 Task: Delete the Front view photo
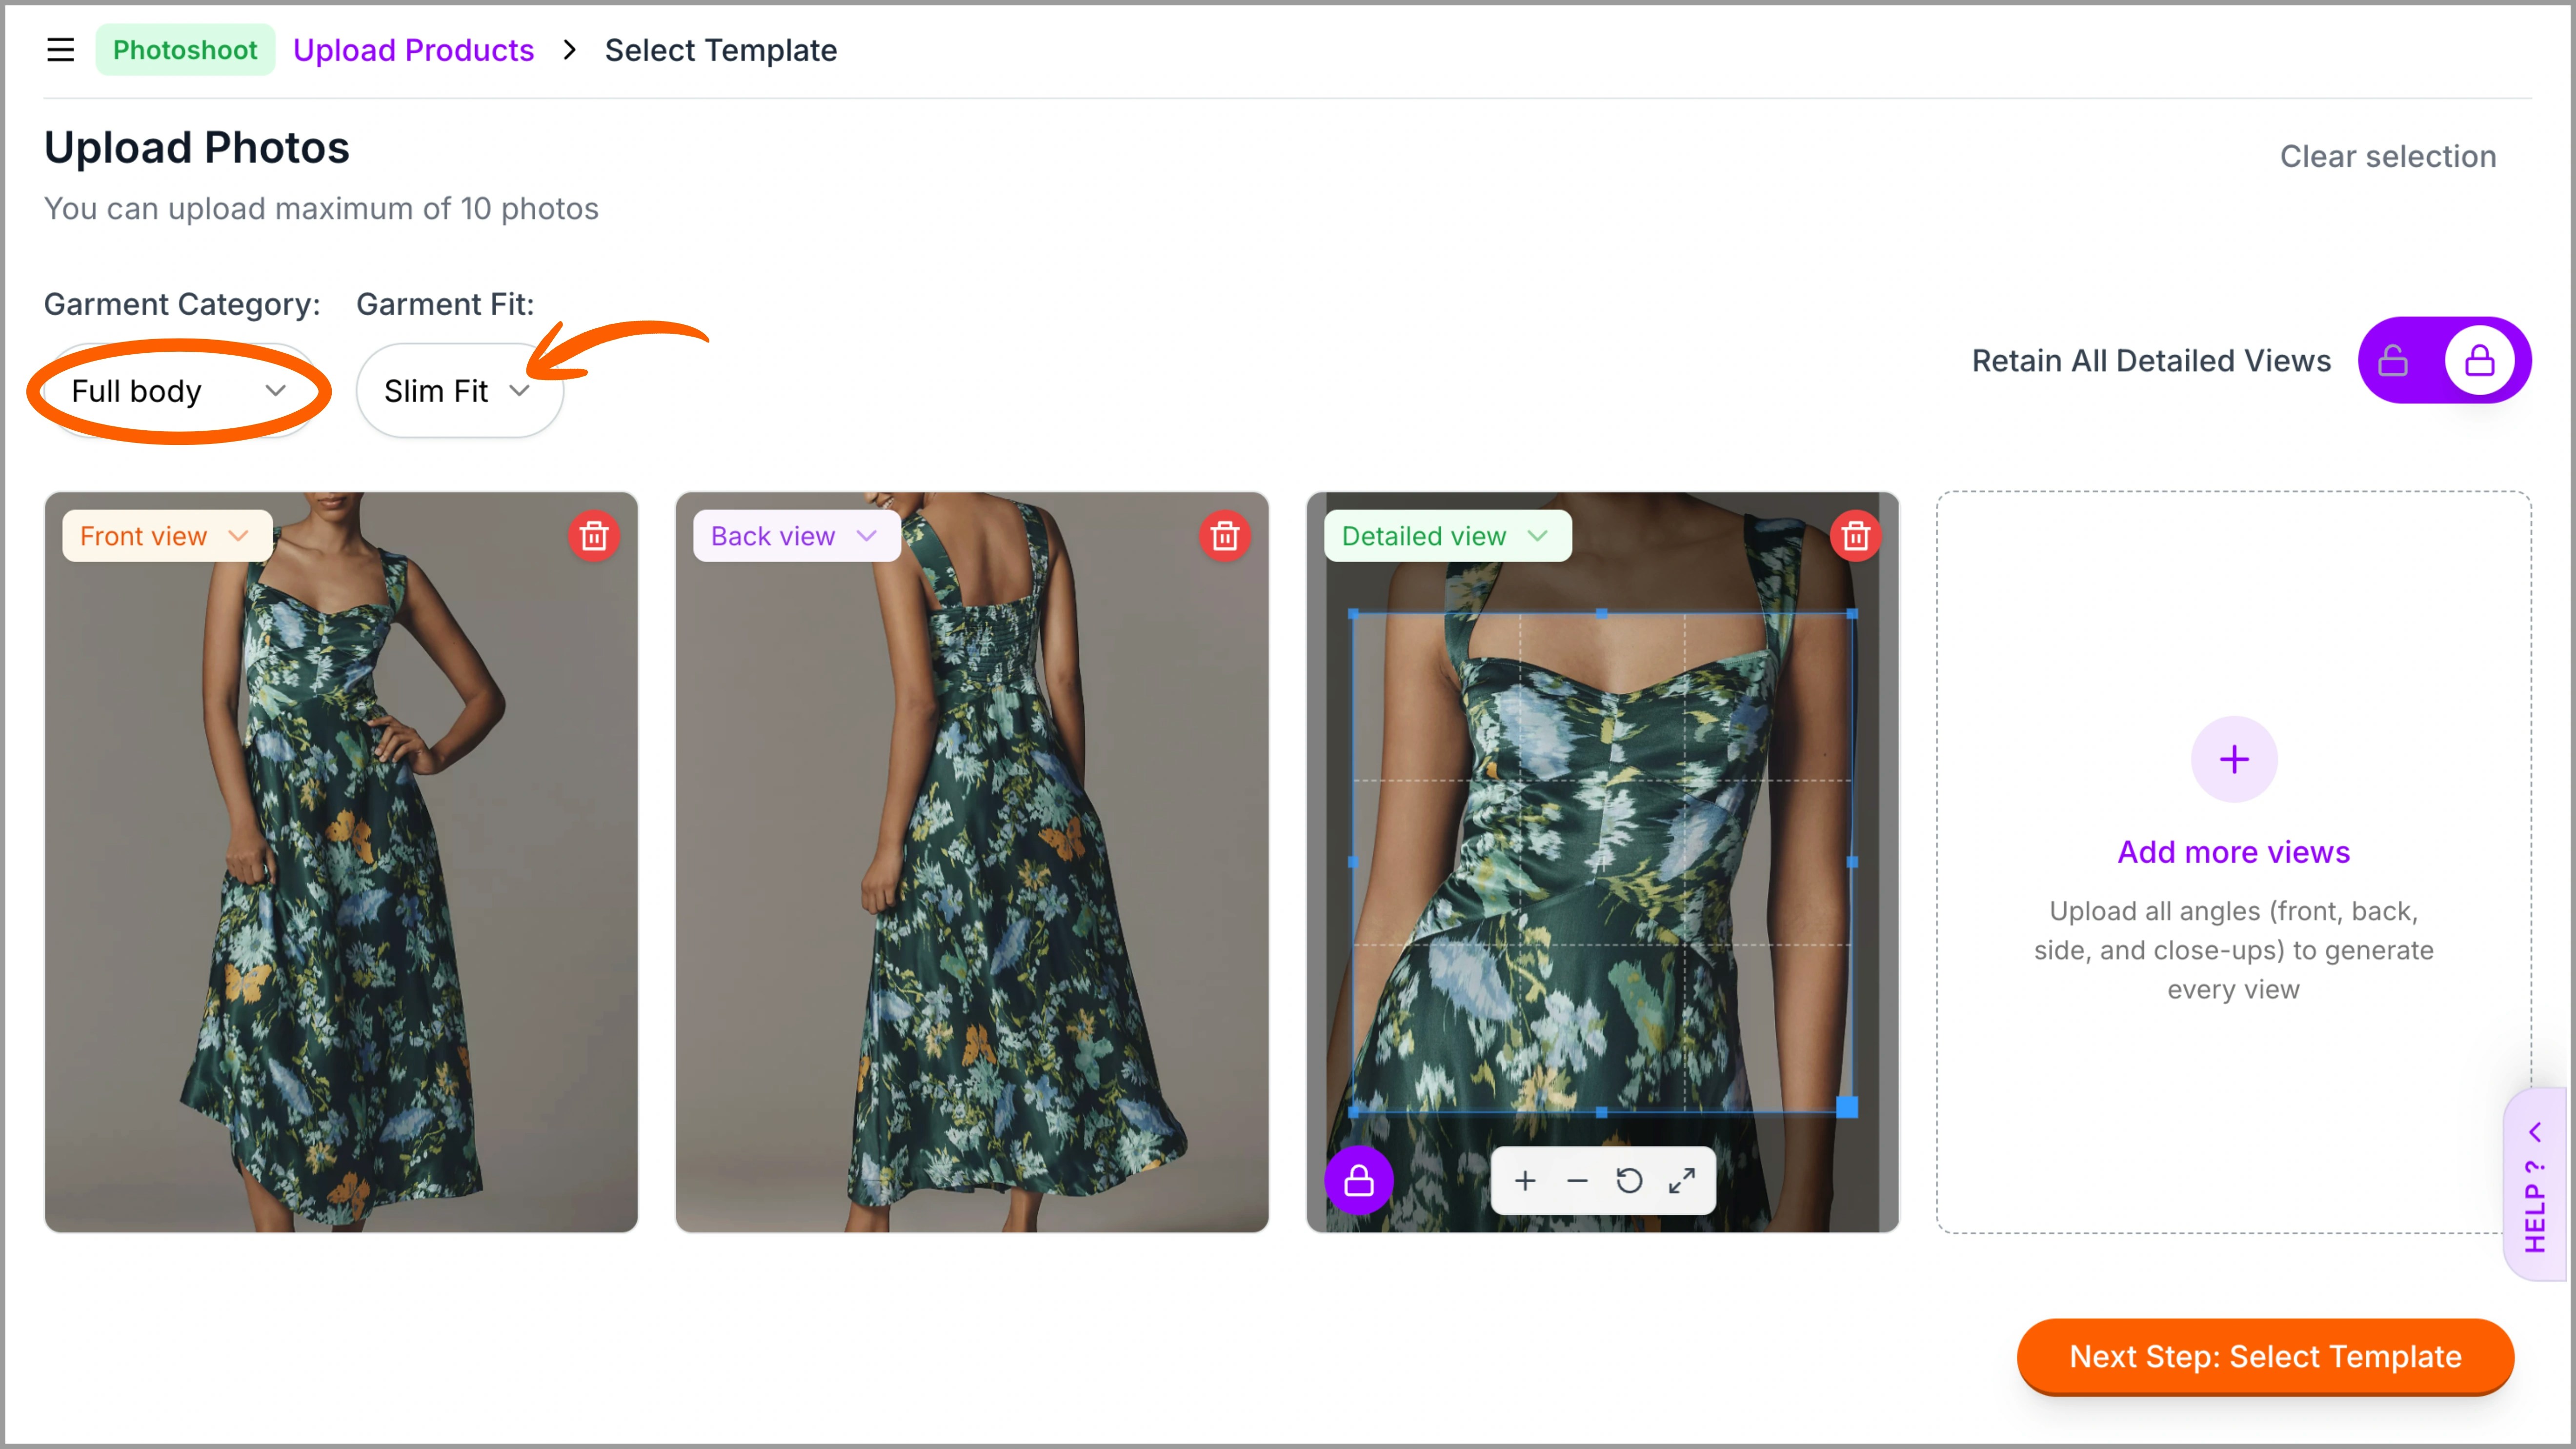pyautogui.click(x=594, y=536)
